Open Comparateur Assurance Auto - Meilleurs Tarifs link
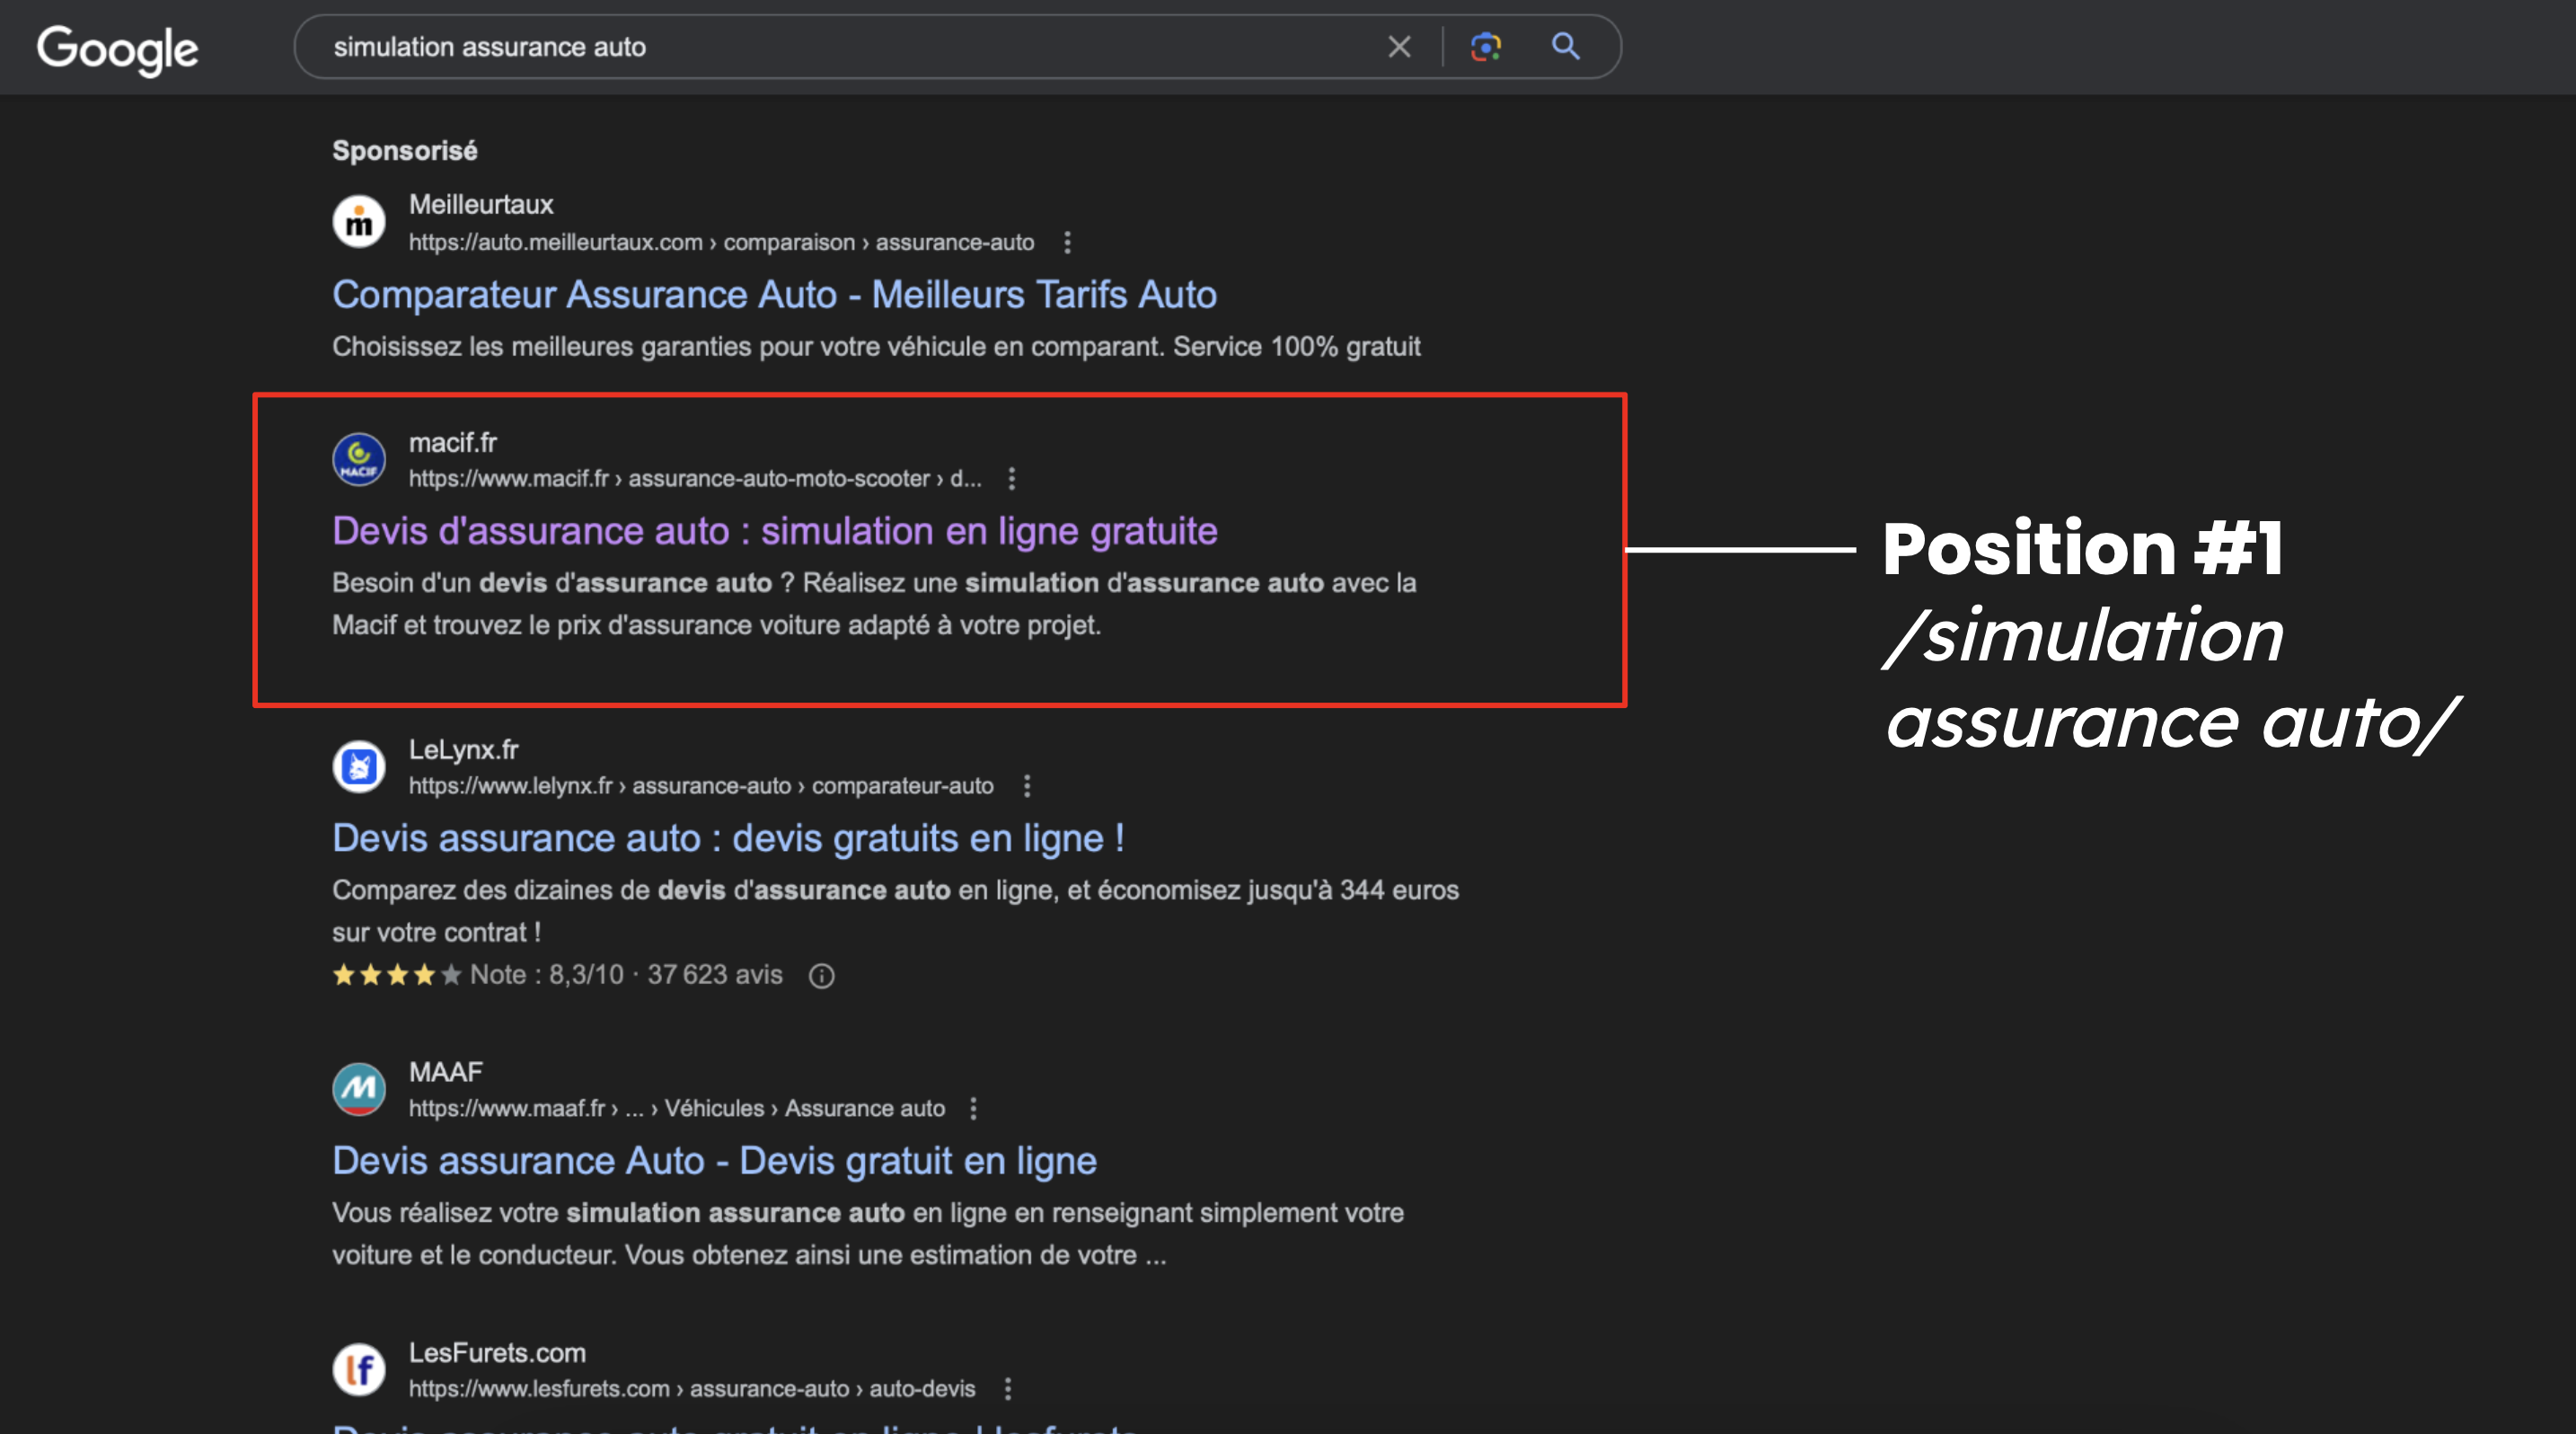 774,295
